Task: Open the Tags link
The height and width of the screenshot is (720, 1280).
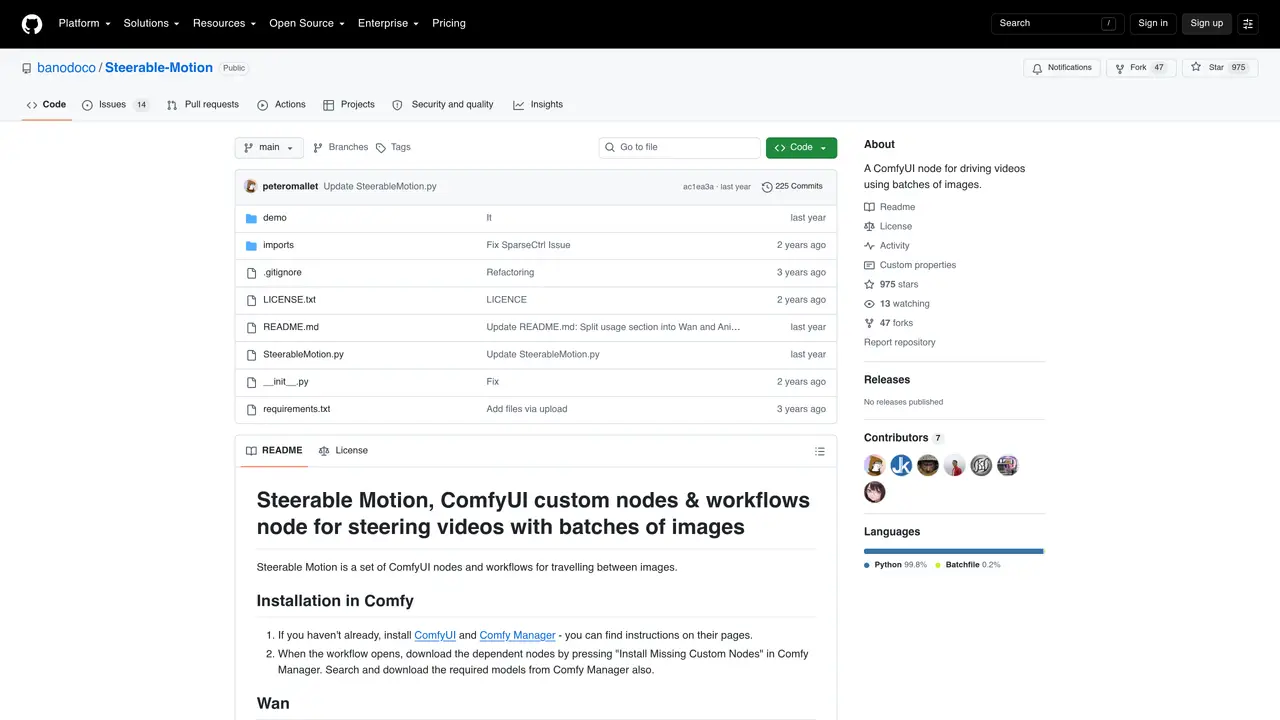Action: click(393, 148)
